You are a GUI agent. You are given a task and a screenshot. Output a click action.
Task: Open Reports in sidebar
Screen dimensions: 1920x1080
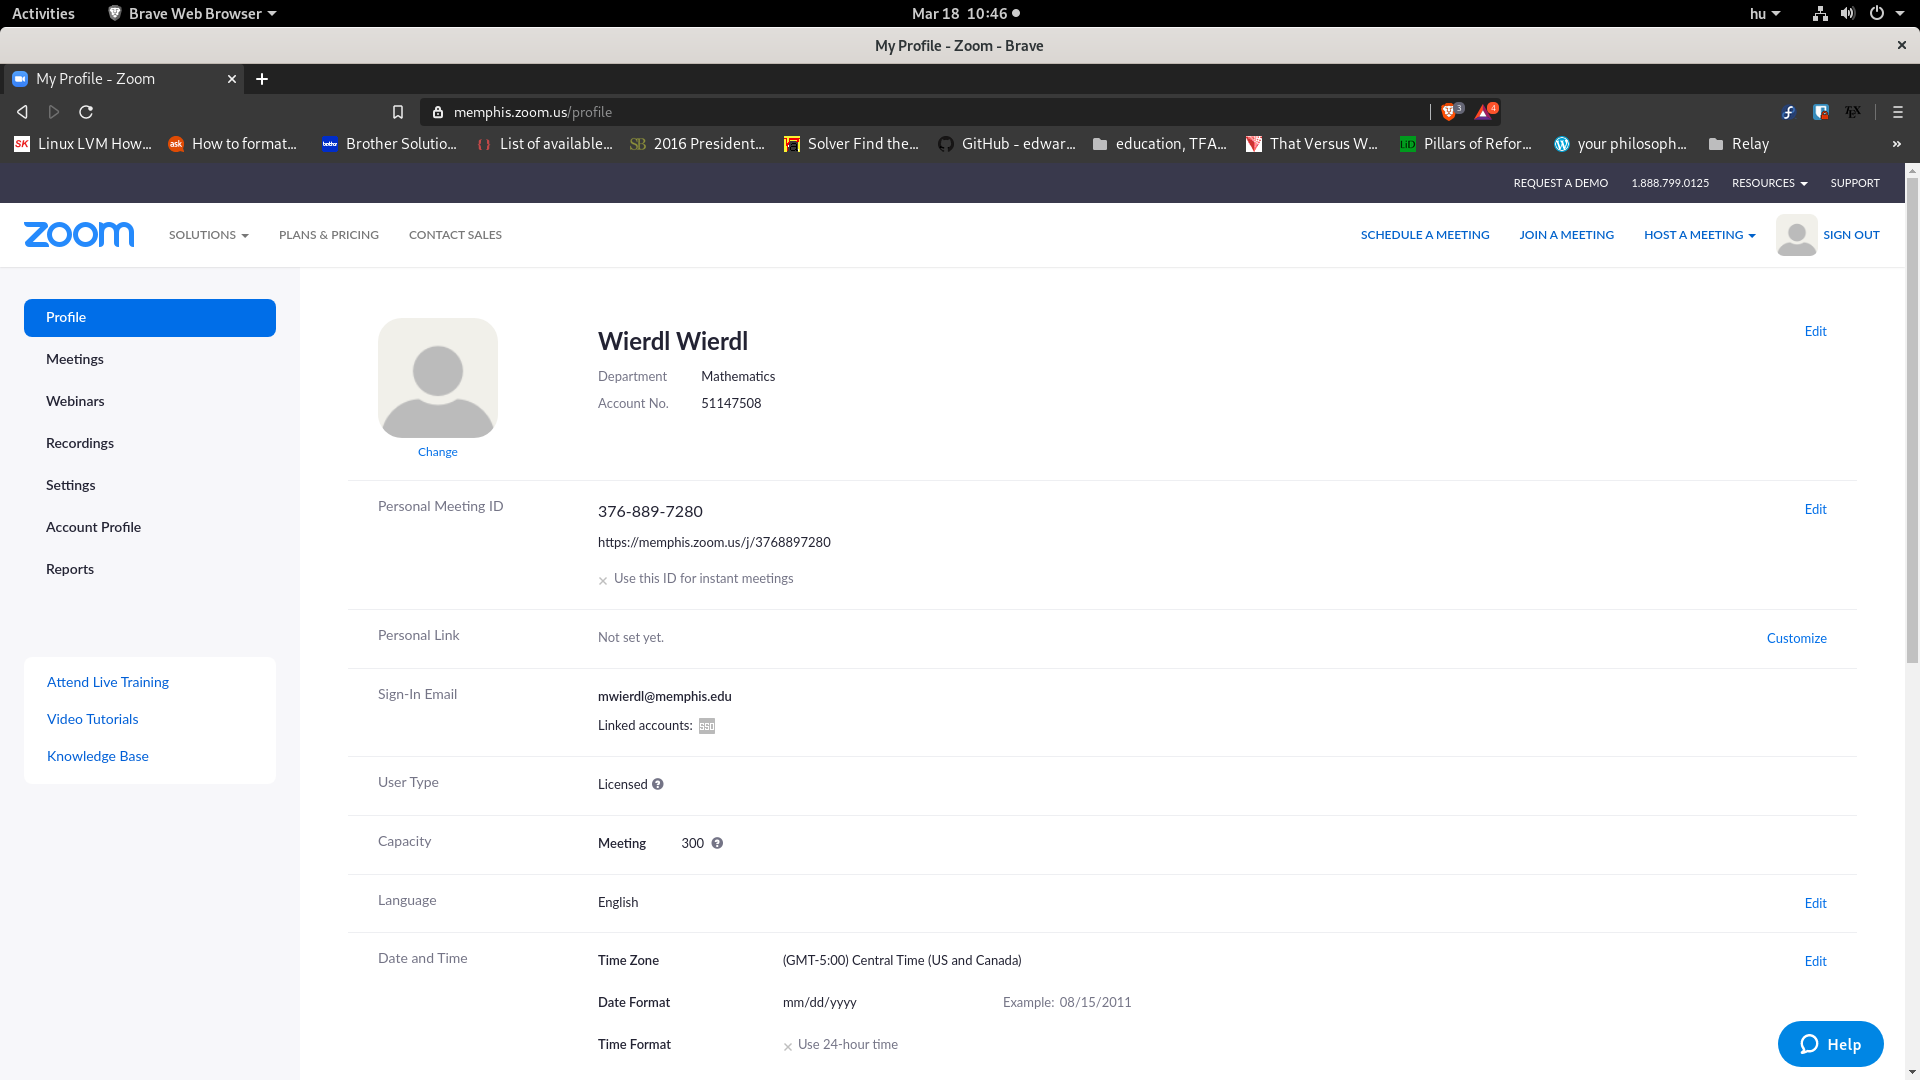pyautogui.click(x=150, y=569)
